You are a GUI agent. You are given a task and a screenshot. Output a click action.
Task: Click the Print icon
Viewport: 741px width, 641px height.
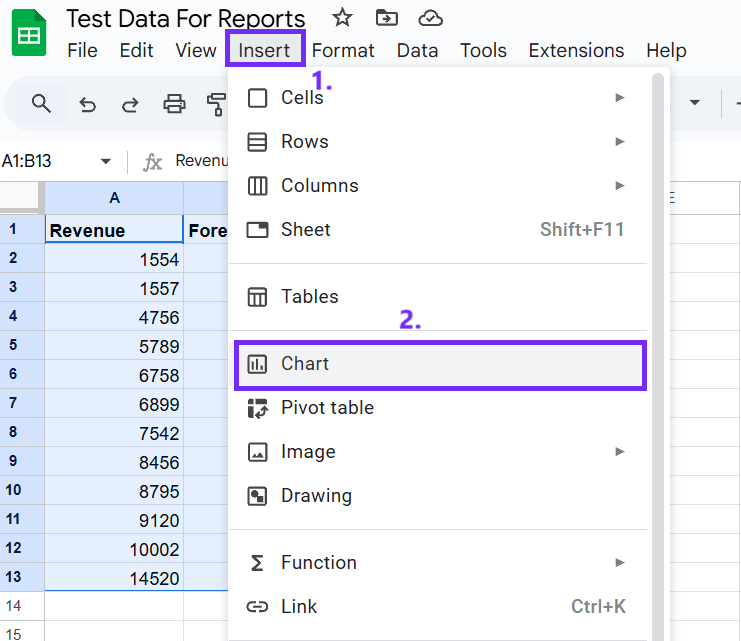[x=174, y=104]
